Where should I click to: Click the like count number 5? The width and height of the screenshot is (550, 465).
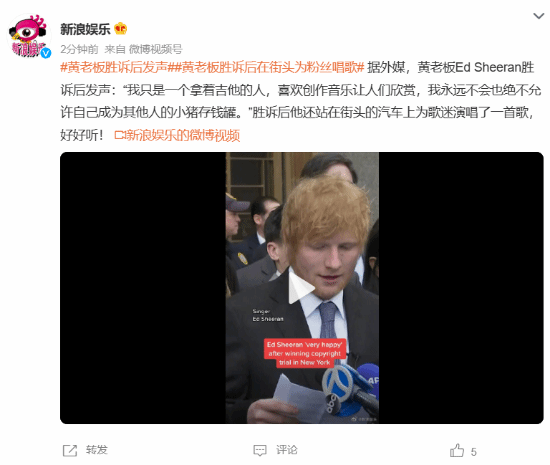[474, 452]
